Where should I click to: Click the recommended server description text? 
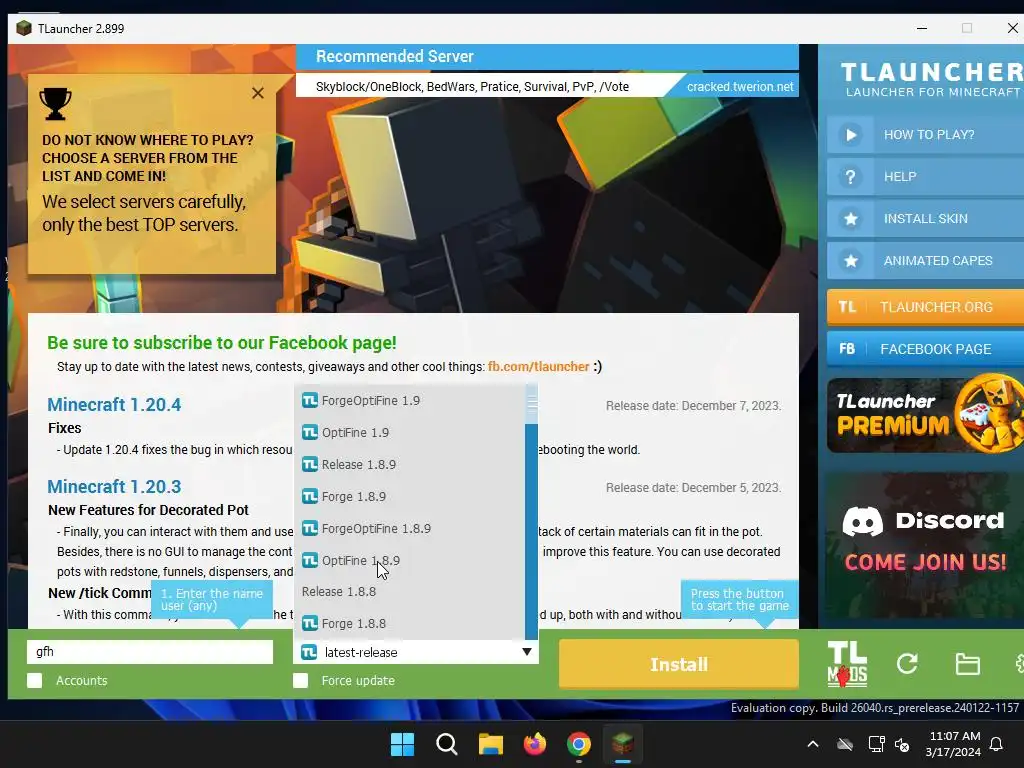[472, 87]
